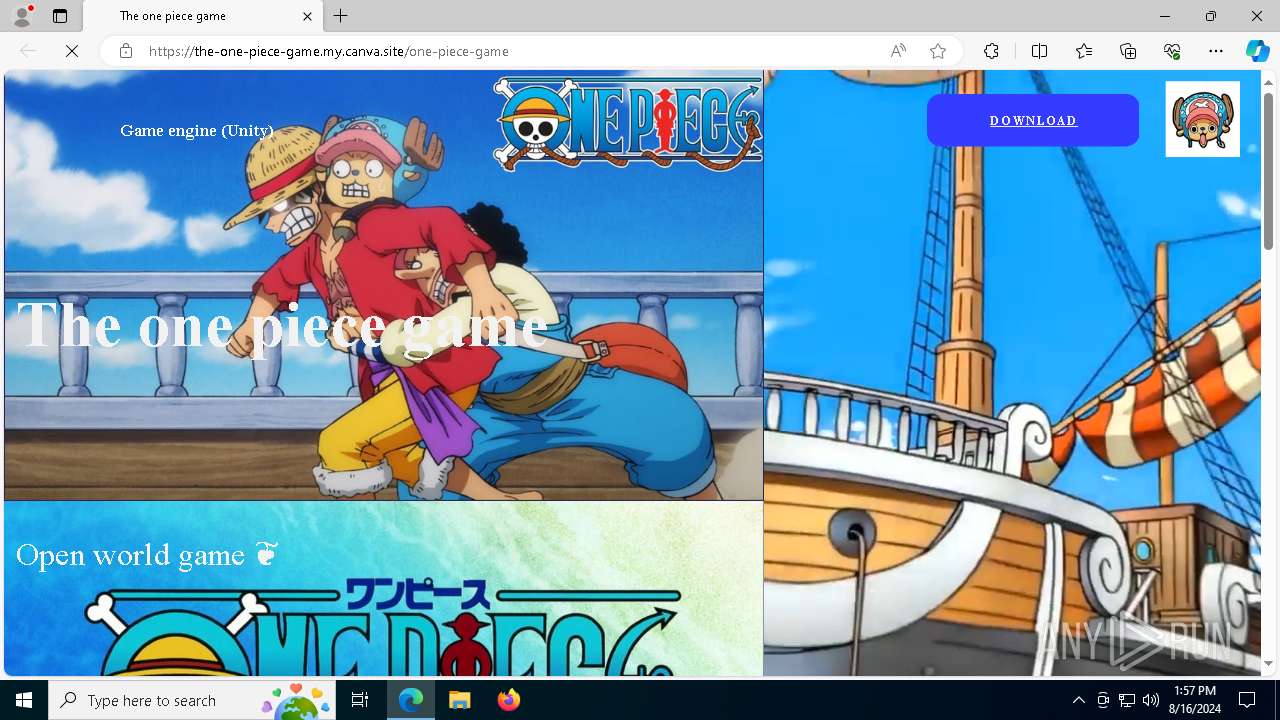Click the One Piece logo banner
Screen dimensions: 1280x720
[x=628, y=122]
